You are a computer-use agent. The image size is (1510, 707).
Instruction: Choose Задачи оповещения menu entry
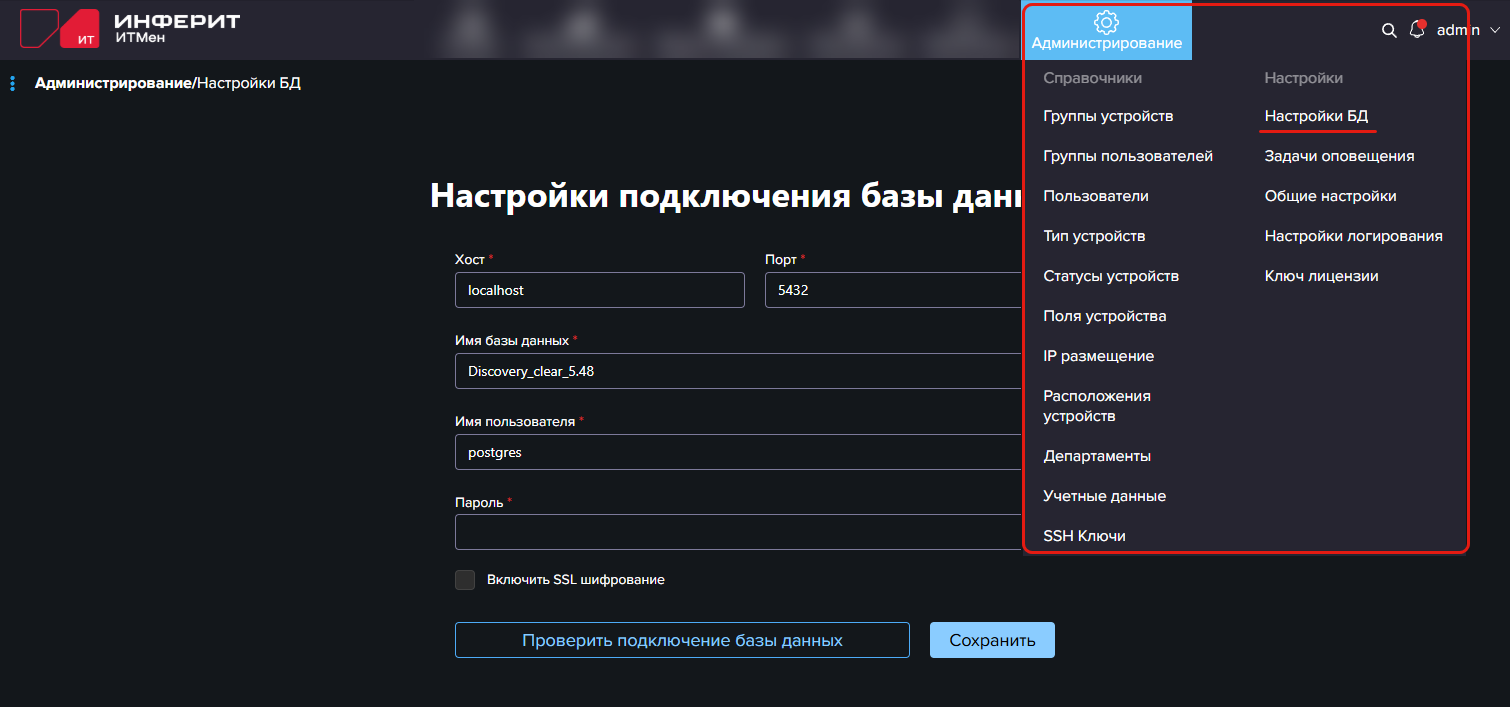point(1339,156)
